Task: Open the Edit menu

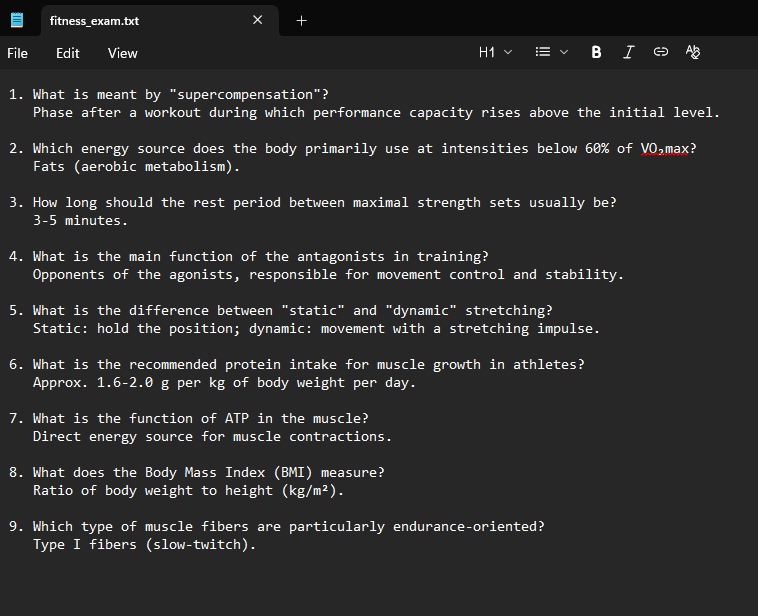Action: pos(68,53)
